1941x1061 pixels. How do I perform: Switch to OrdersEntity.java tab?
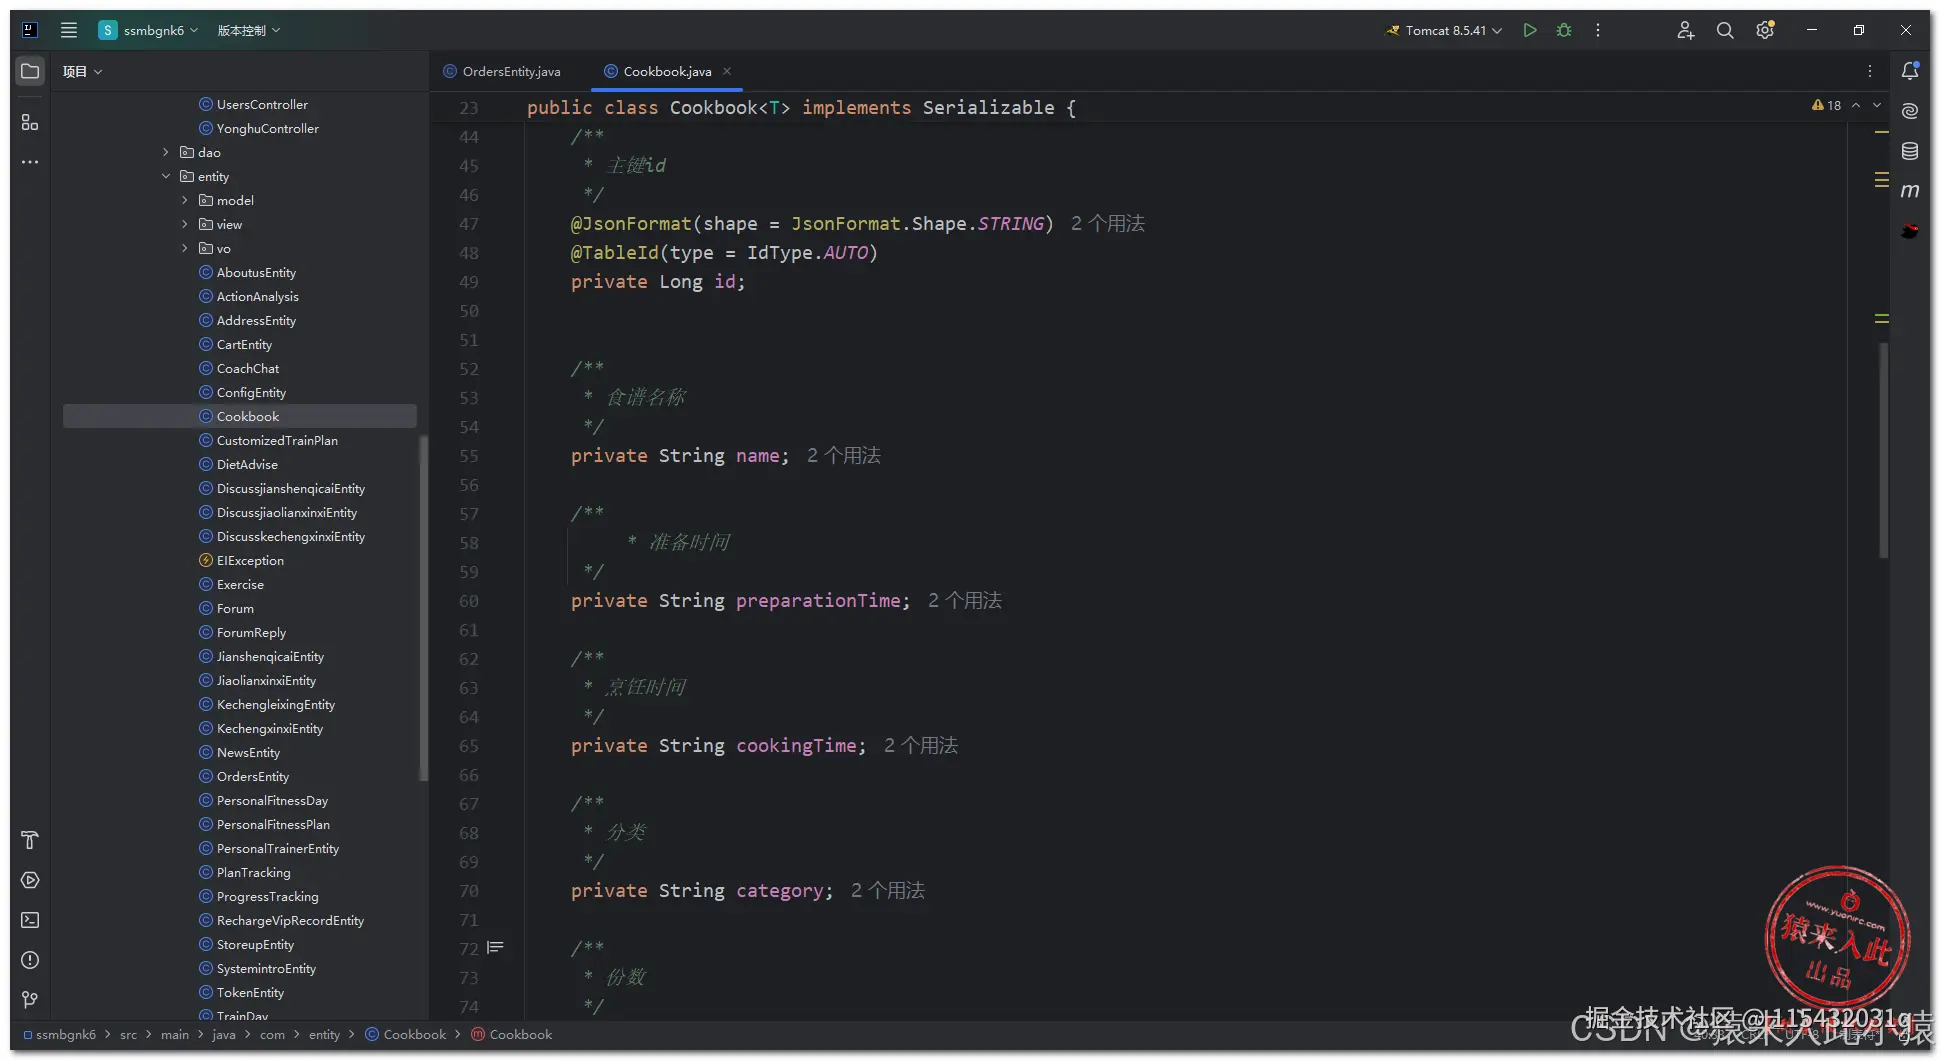coord(502,71)
